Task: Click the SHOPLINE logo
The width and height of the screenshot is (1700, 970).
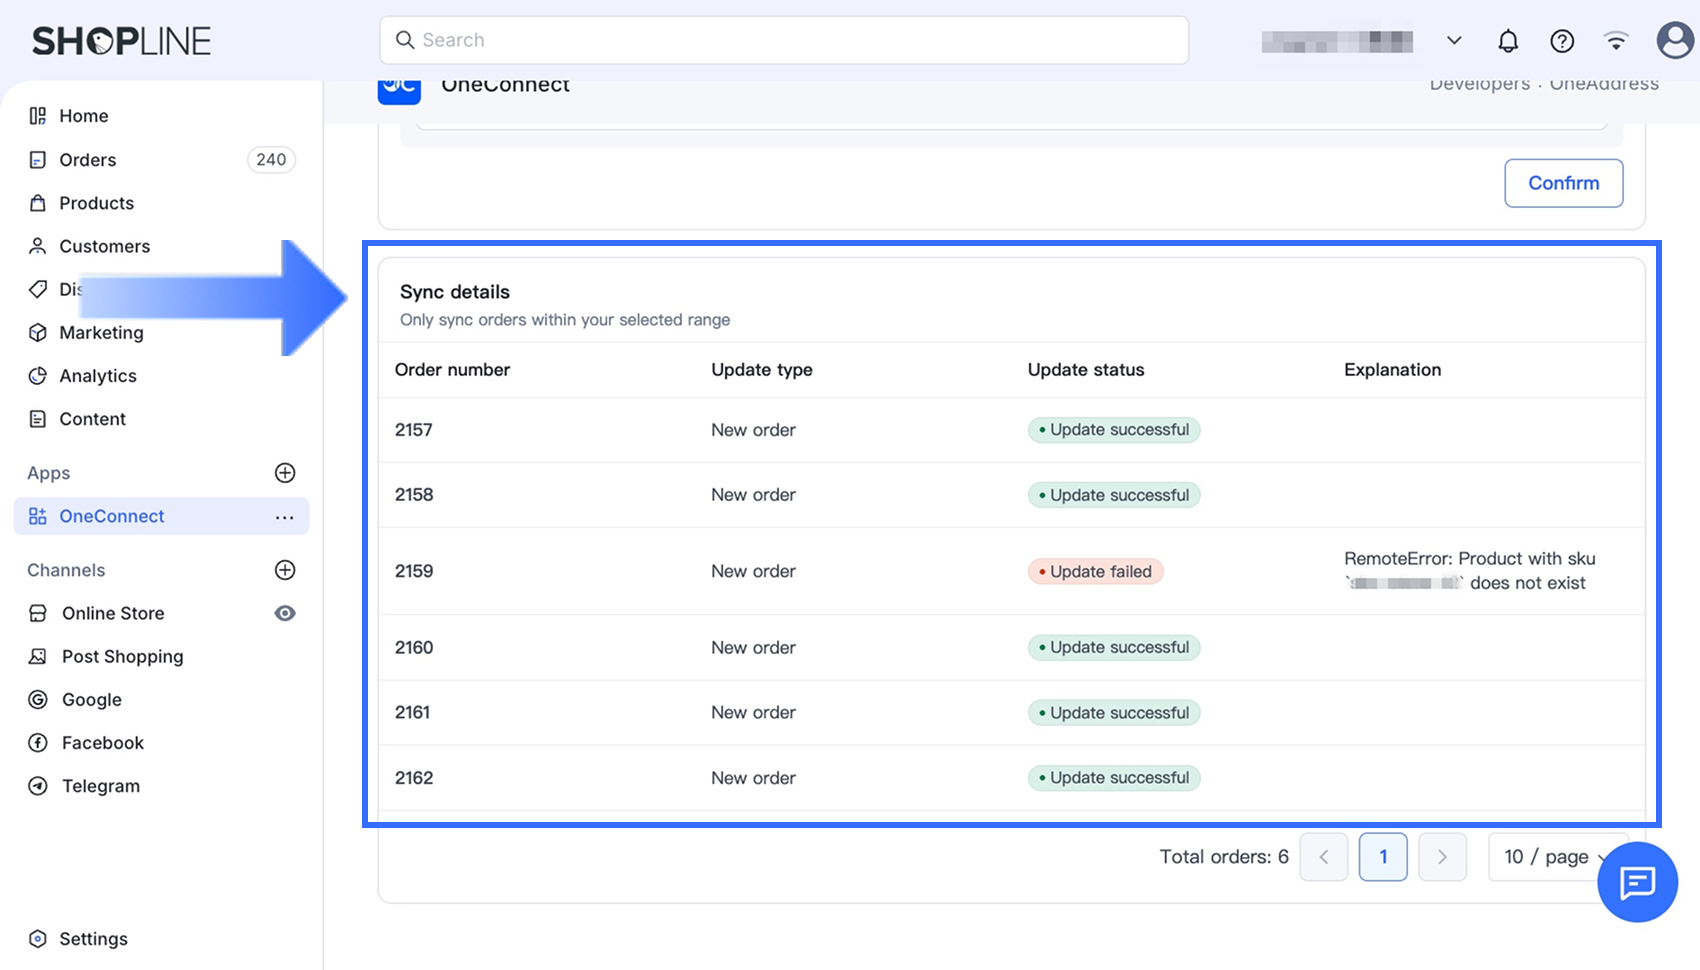Action: [121, 41]
